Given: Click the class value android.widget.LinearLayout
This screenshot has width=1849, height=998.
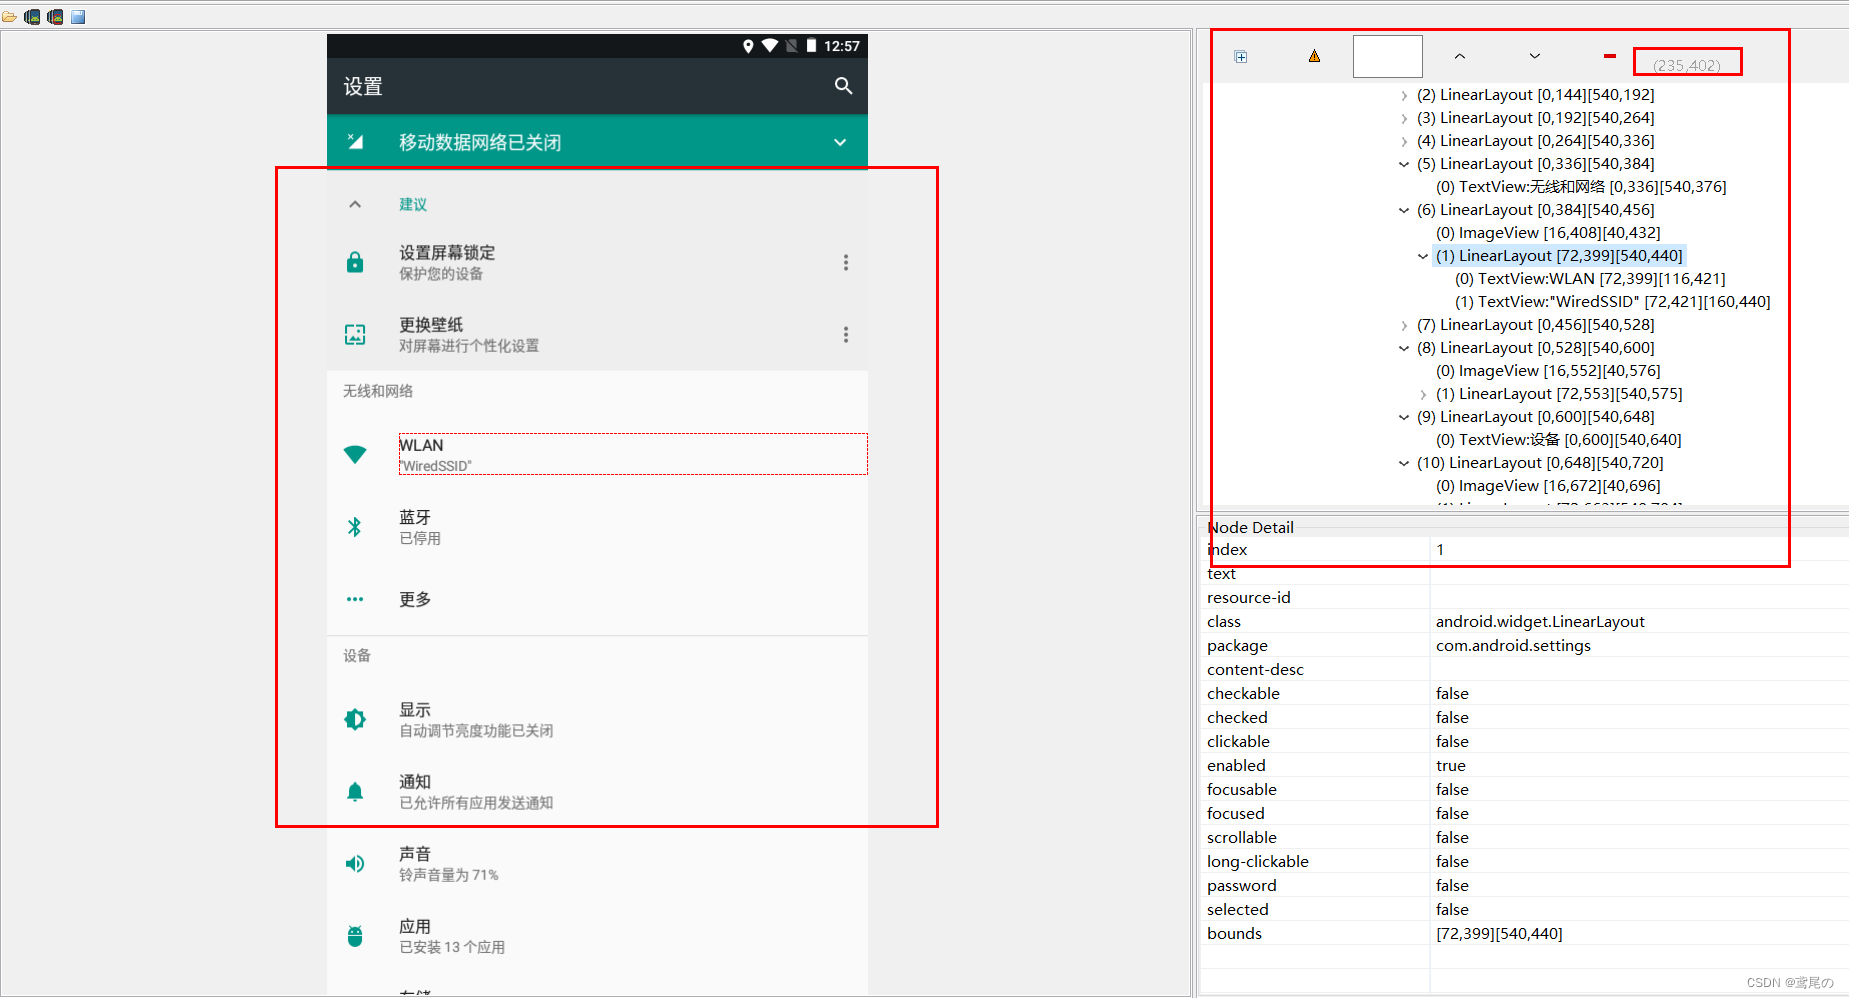Looking at the screenshot, I should click(x=1540, y=622).
